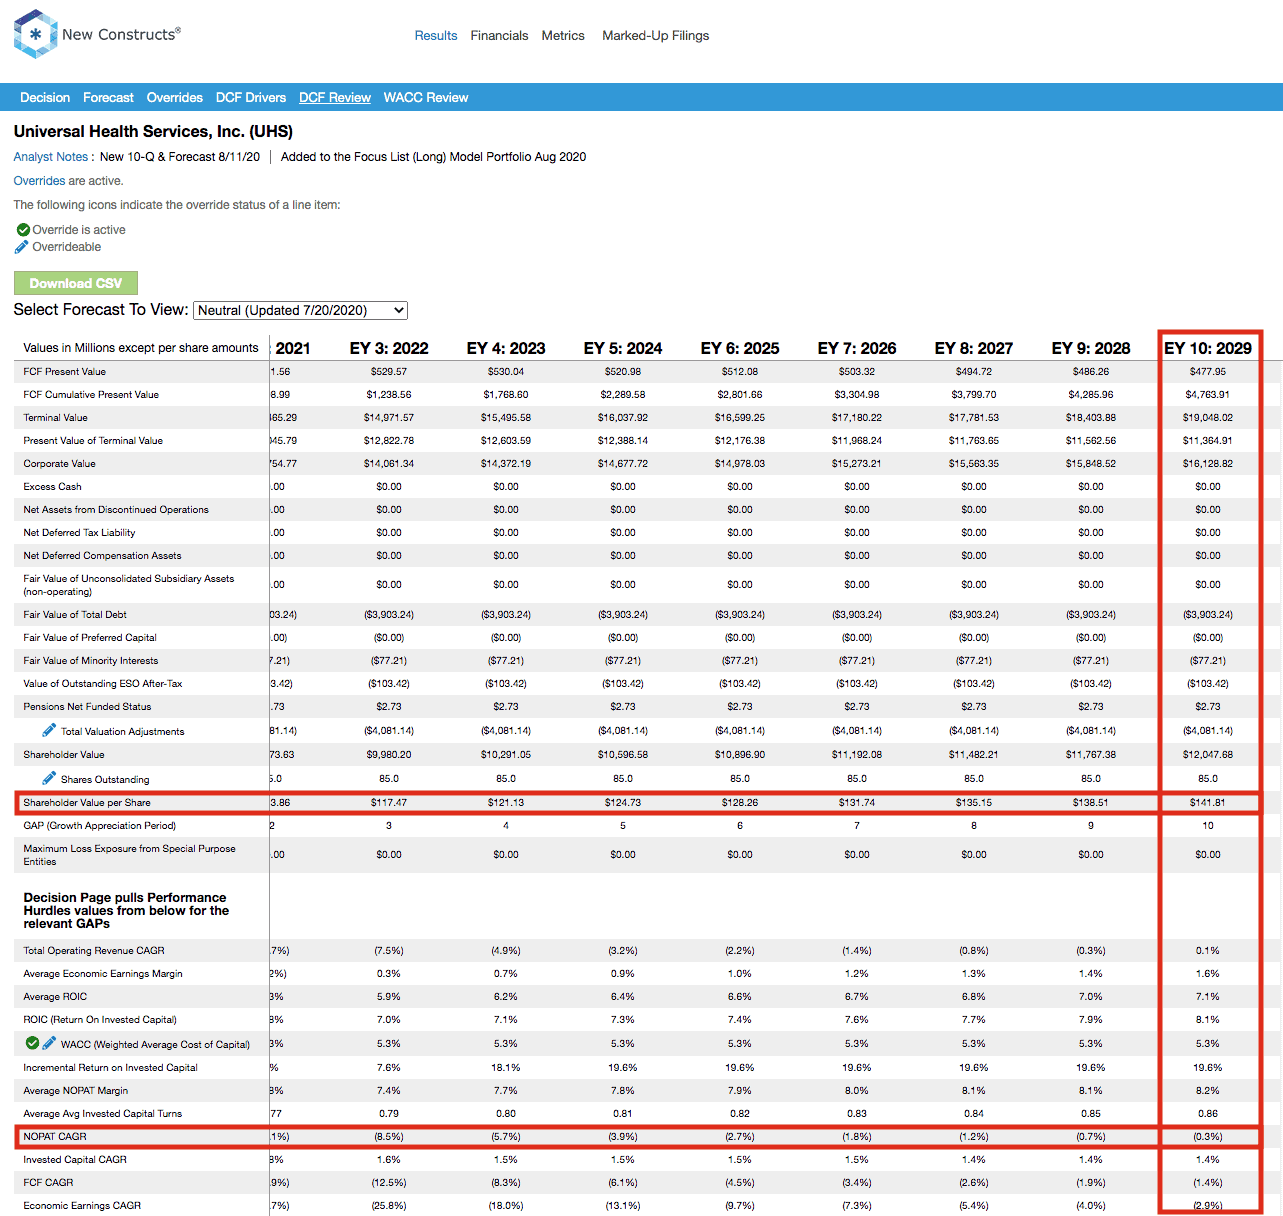
Task: Click green check icon in override legend
Action: 23,230
